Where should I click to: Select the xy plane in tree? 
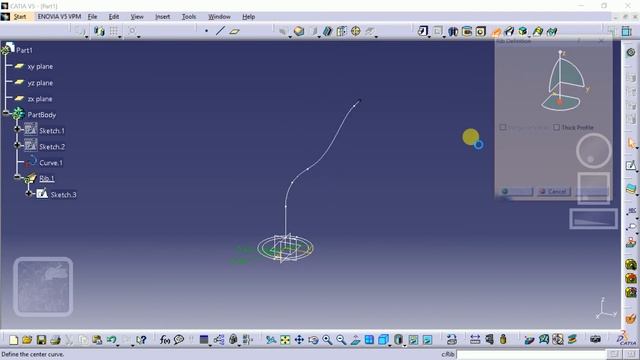[x=40, y=67]
